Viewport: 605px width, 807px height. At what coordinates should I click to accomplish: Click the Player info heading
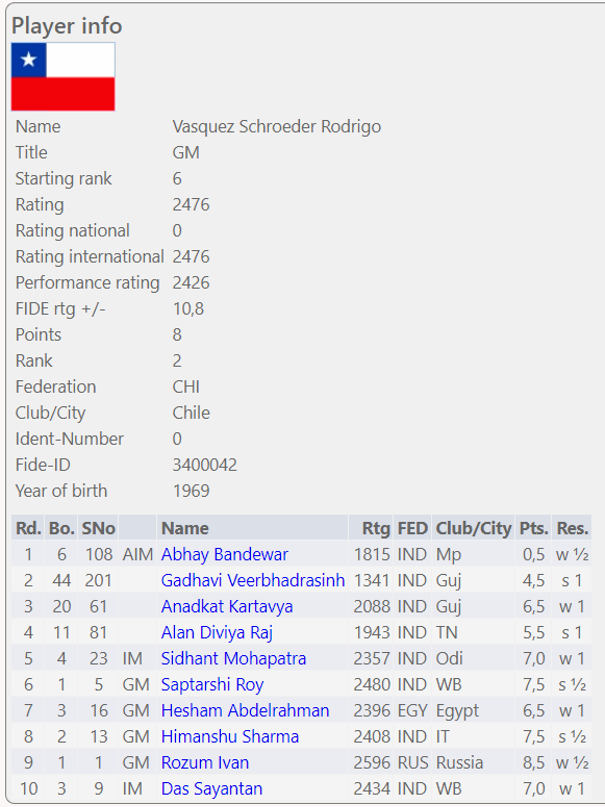click(x=67, y=25)
